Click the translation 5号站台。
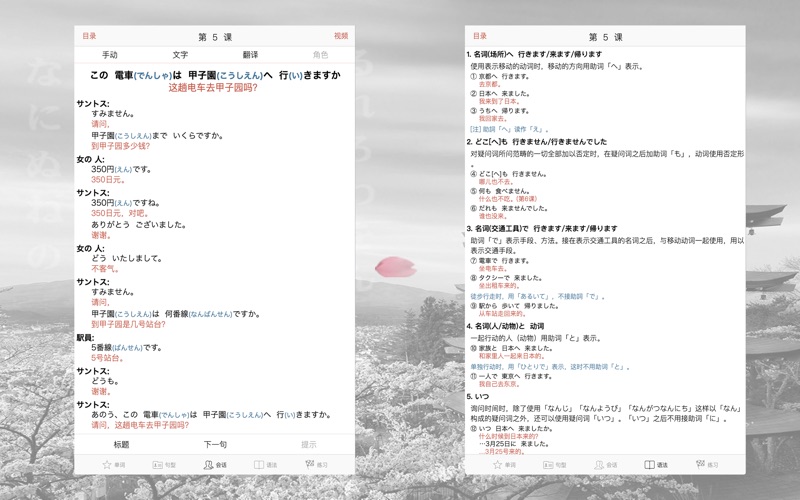Image resolution: width=800 pixels, height=500 pixels. coord(108,358)
